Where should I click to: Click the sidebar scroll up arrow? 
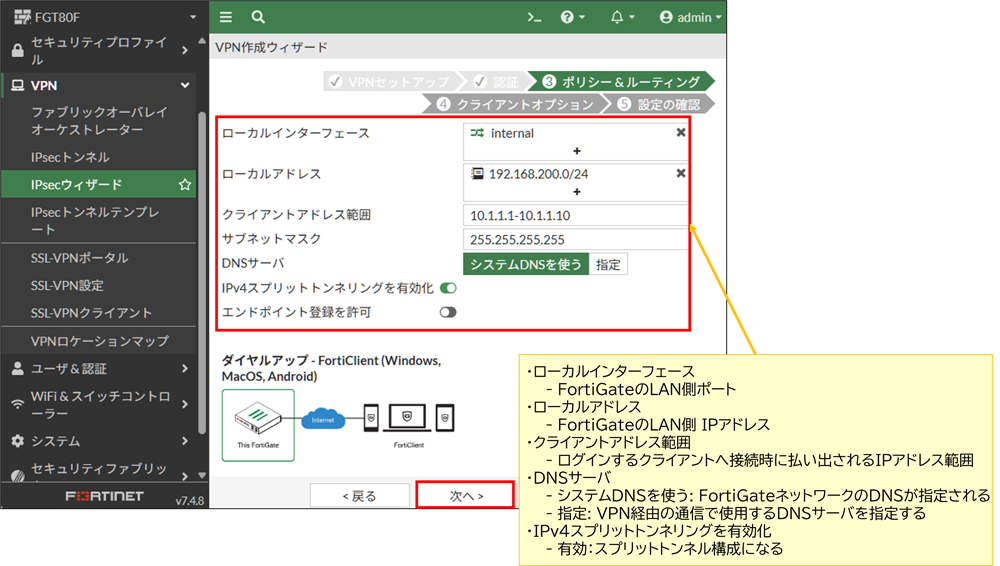(x=202, y=41)
